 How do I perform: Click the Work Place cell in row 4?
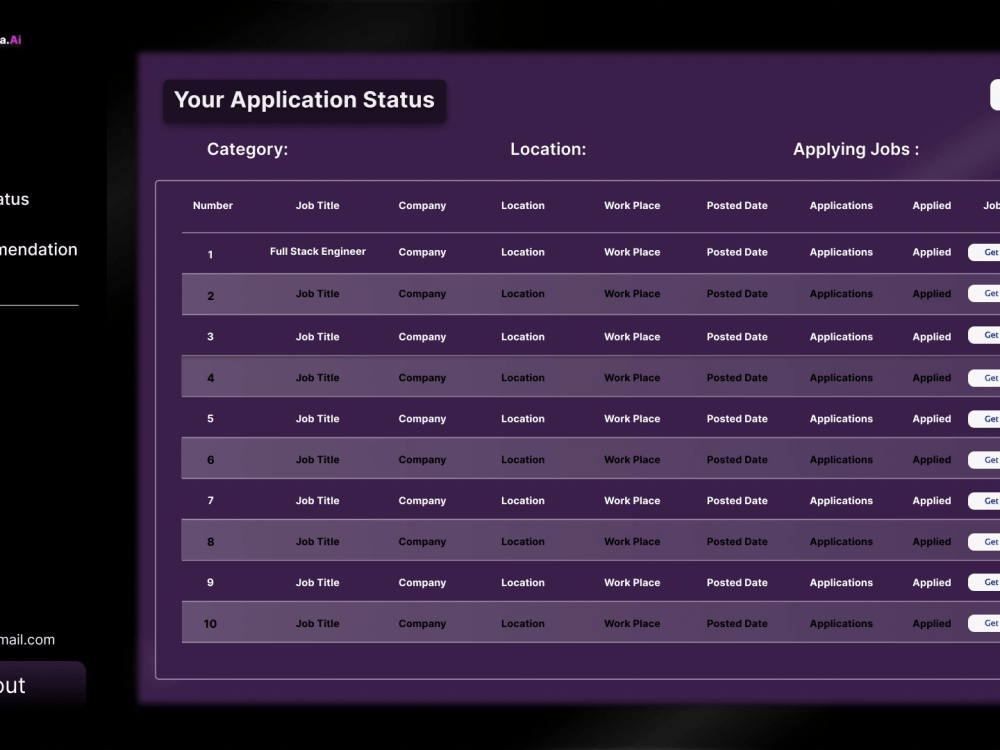632,378
